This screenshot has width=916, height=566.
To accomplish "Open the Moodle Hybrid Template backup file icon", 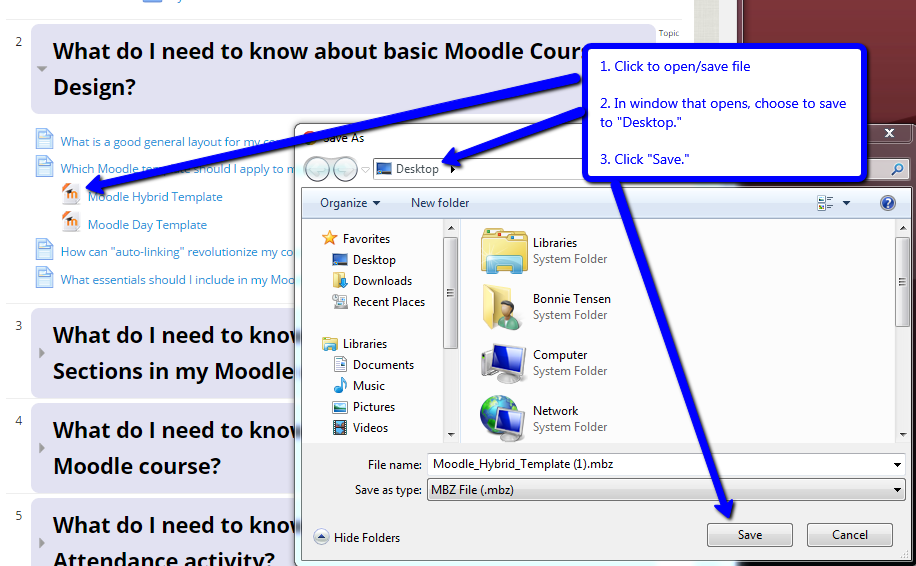I will pos(71,194).
